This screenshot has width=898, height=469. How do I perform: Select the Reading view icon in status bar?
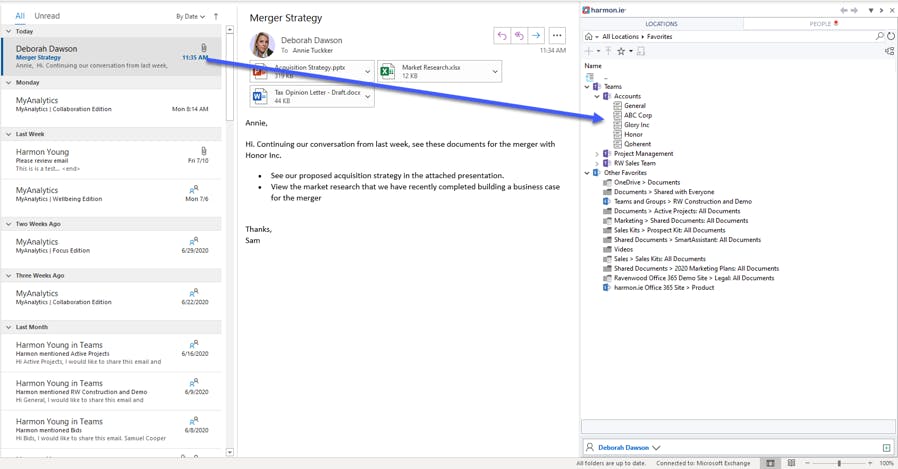[x=791, y=463]
